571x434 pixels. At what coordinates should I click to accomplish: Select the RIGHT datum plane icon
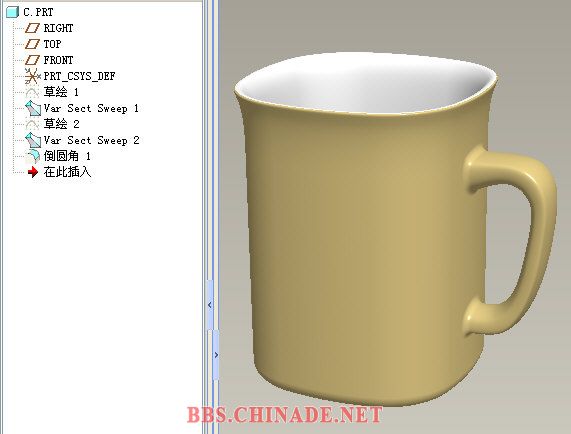click(32, 28)
